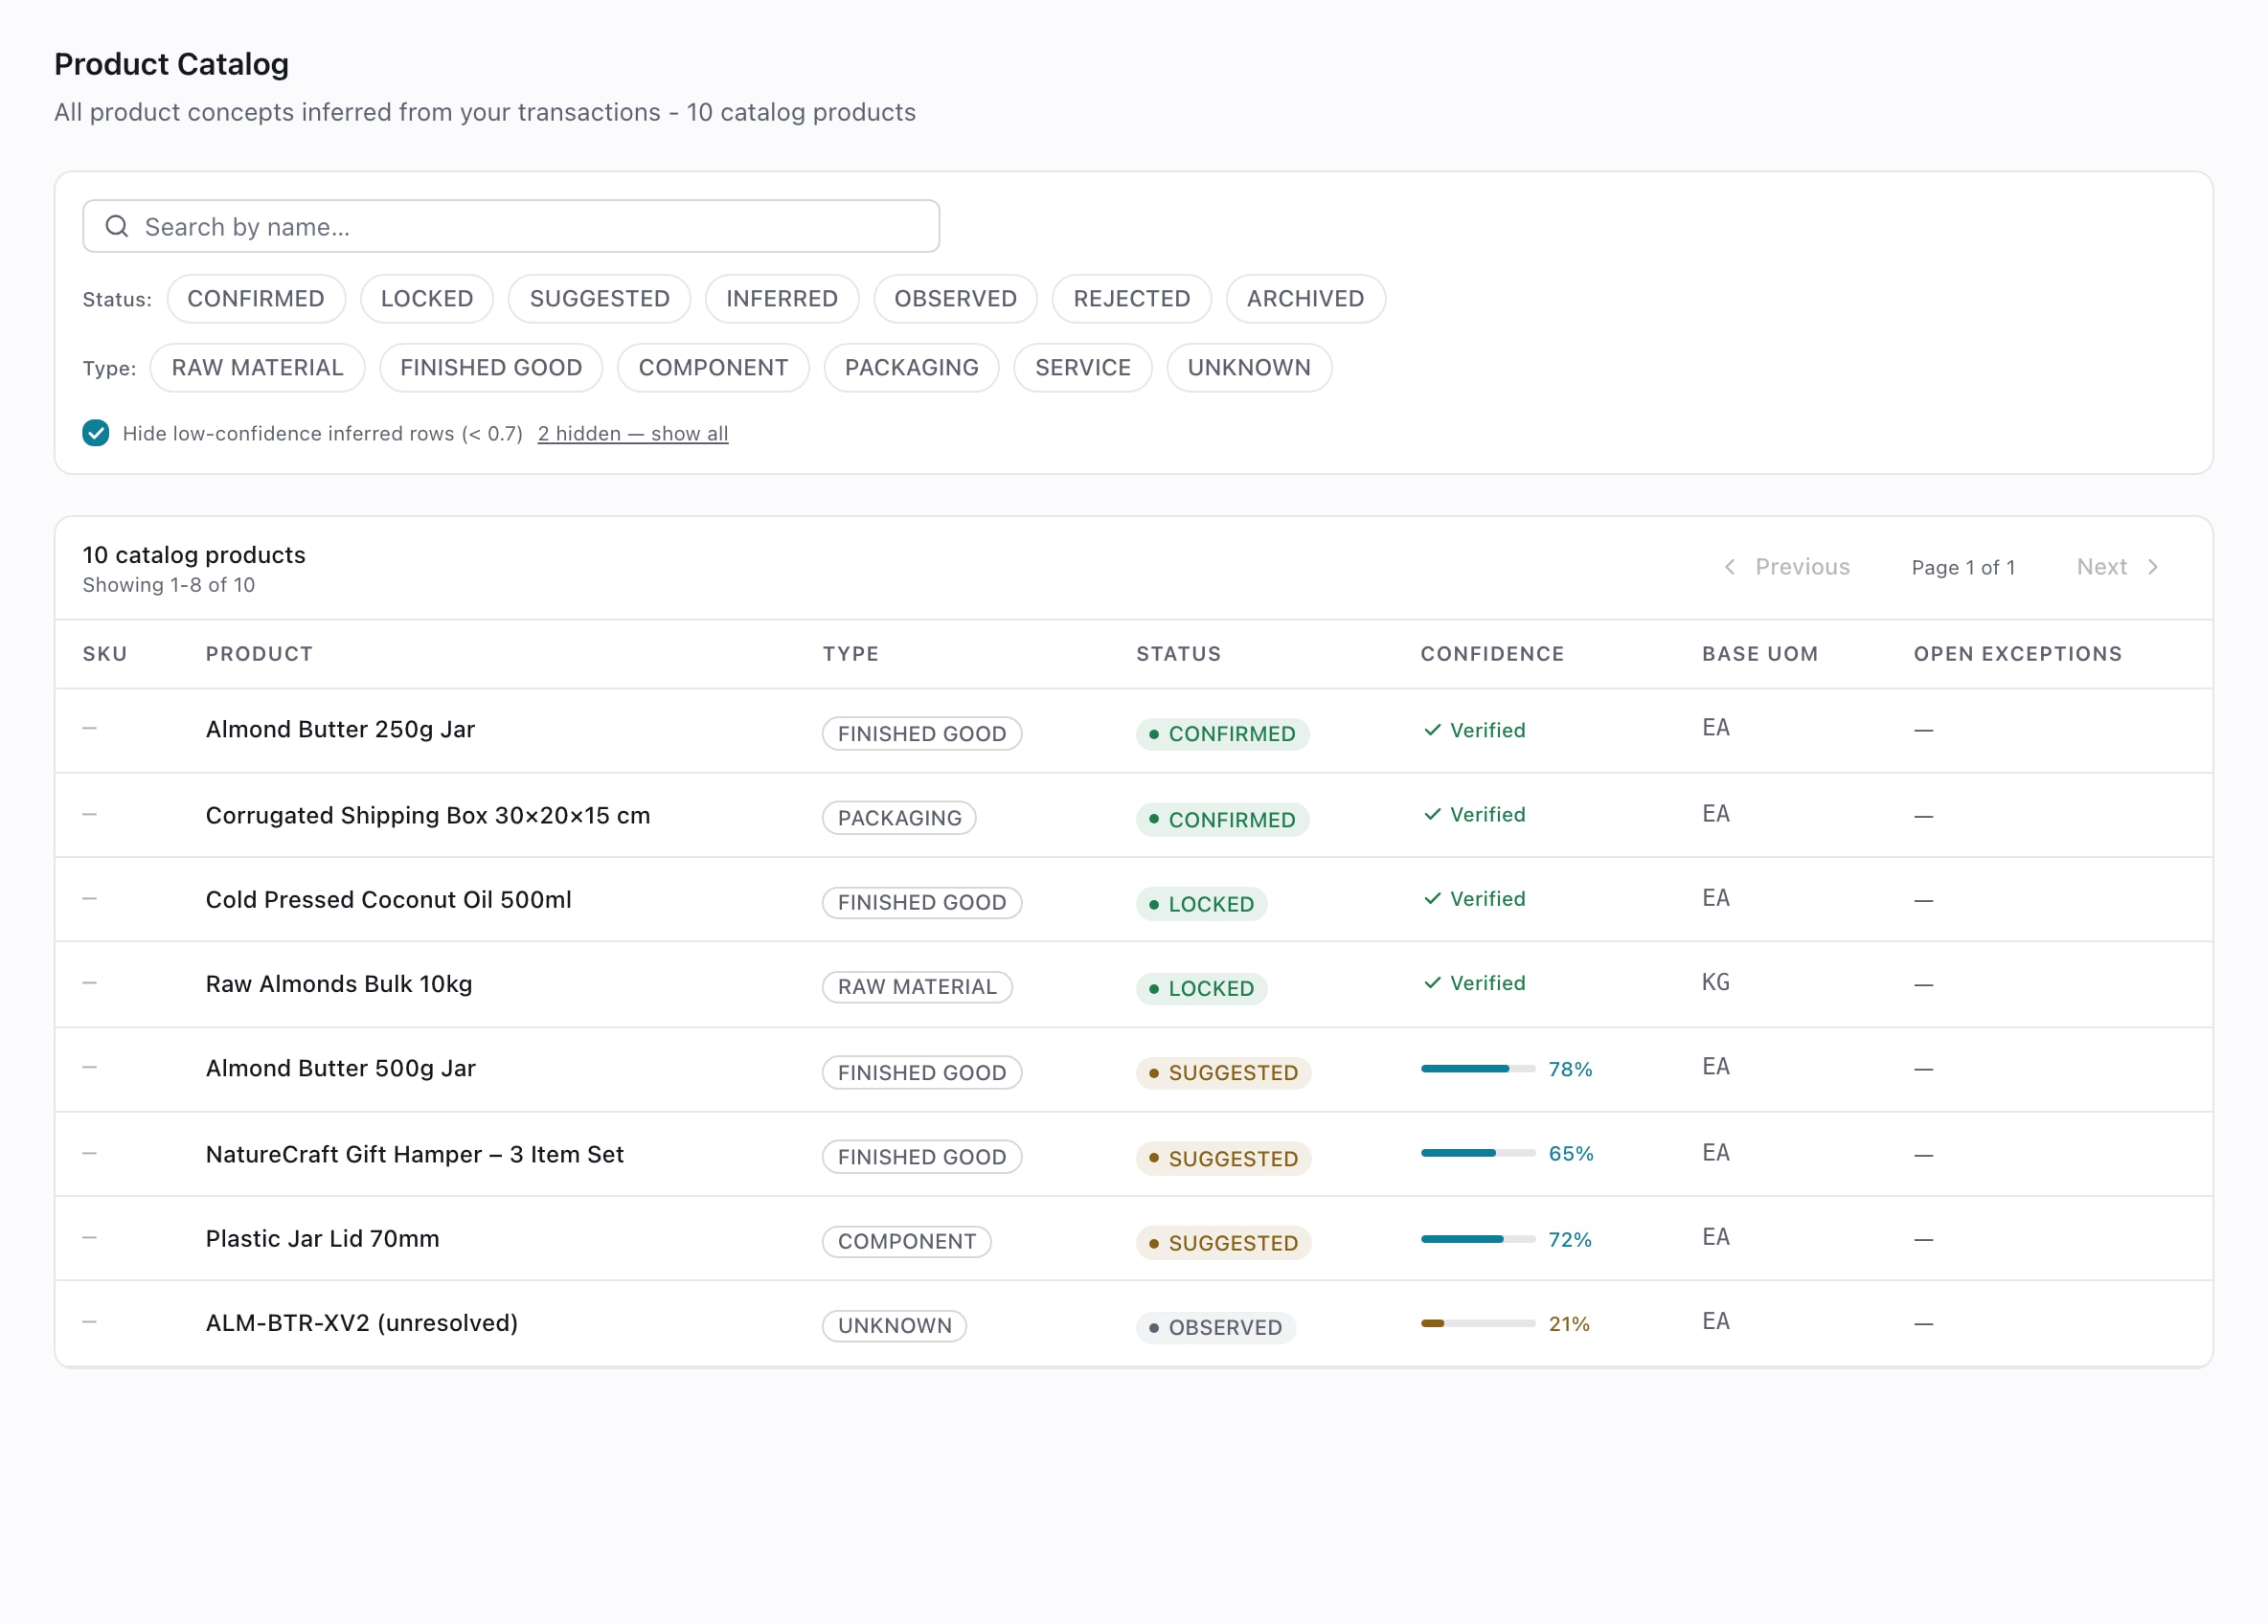Click Verified checkmark for Cold Pressed Coconut Oil

pyautogui.click(x=1432, y=898)
